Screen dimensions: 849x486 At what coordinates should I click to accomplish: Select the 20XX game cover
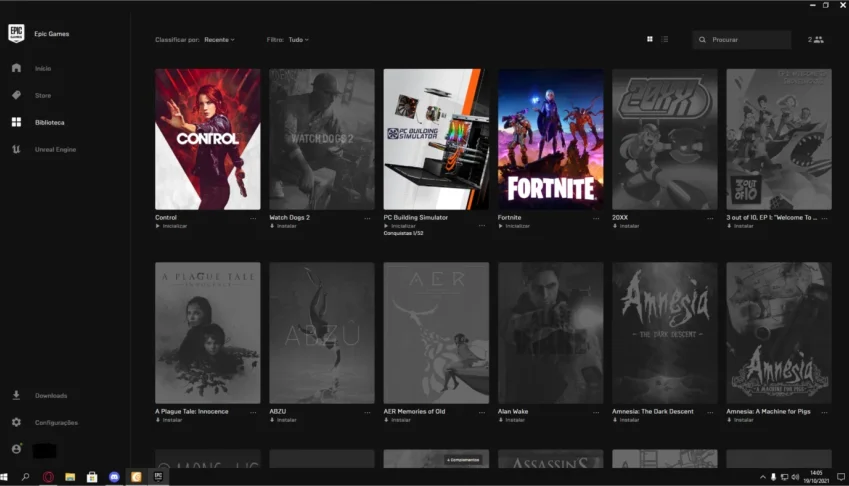coord(664,139)
